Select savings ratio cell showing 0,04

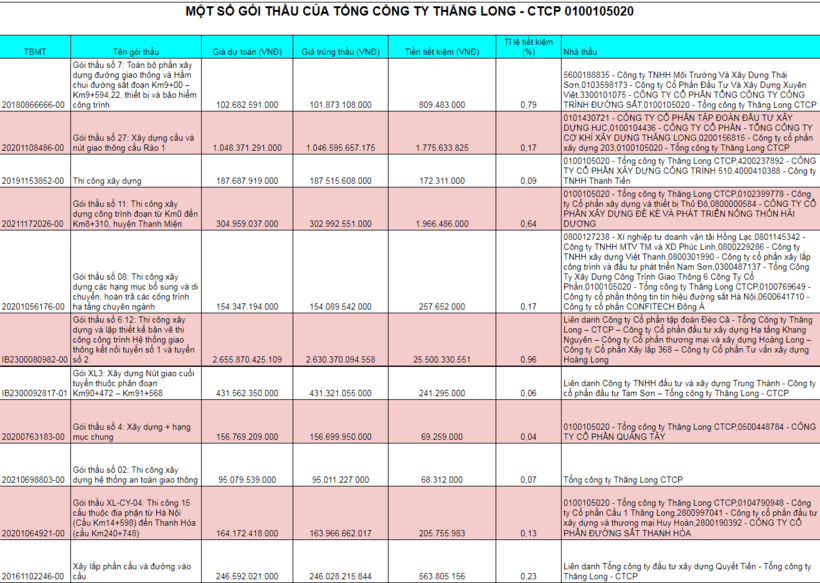pos(527,437)
